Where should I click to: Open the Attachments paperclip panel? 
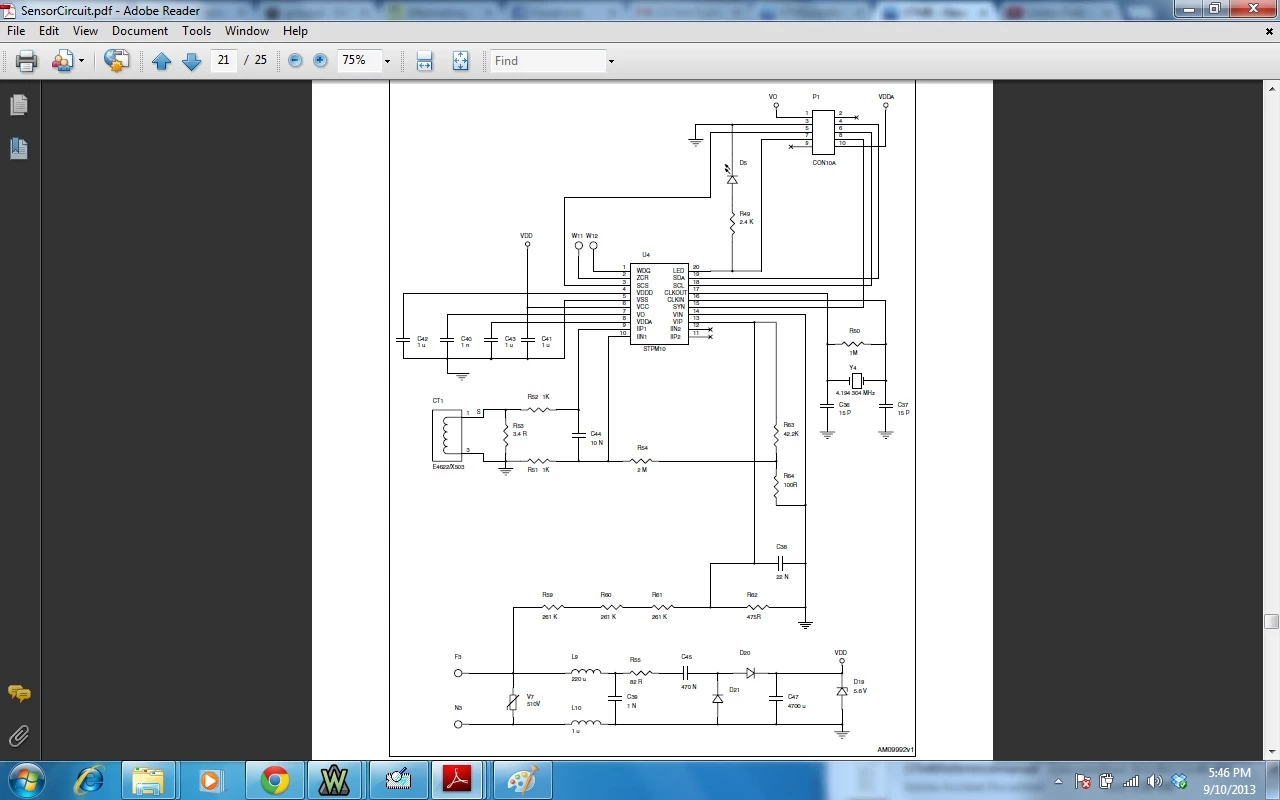[19, 736]
